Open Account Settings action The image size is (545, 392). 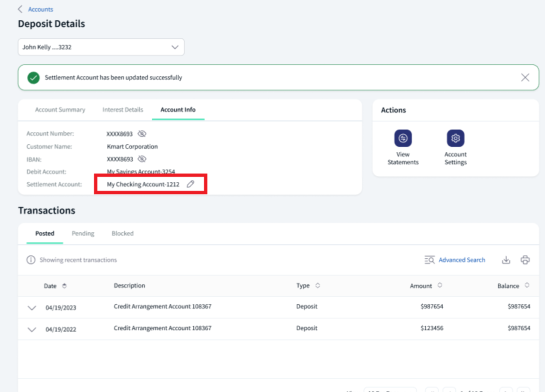click(x=455, y=147)
